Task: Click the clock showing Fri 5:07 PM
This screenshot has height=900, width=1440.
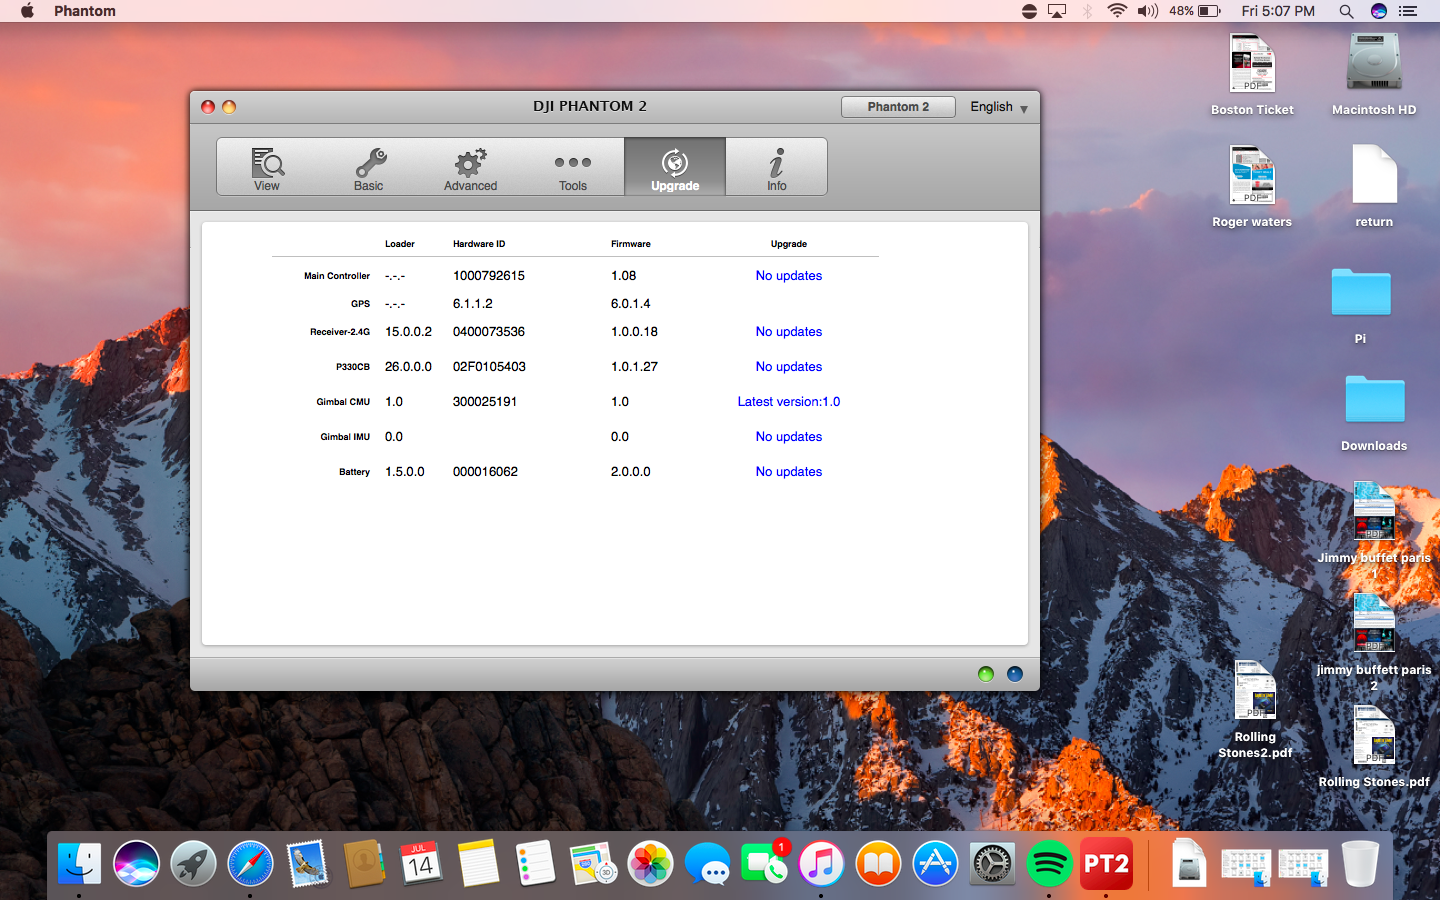Action: [x=1278, y=11]
